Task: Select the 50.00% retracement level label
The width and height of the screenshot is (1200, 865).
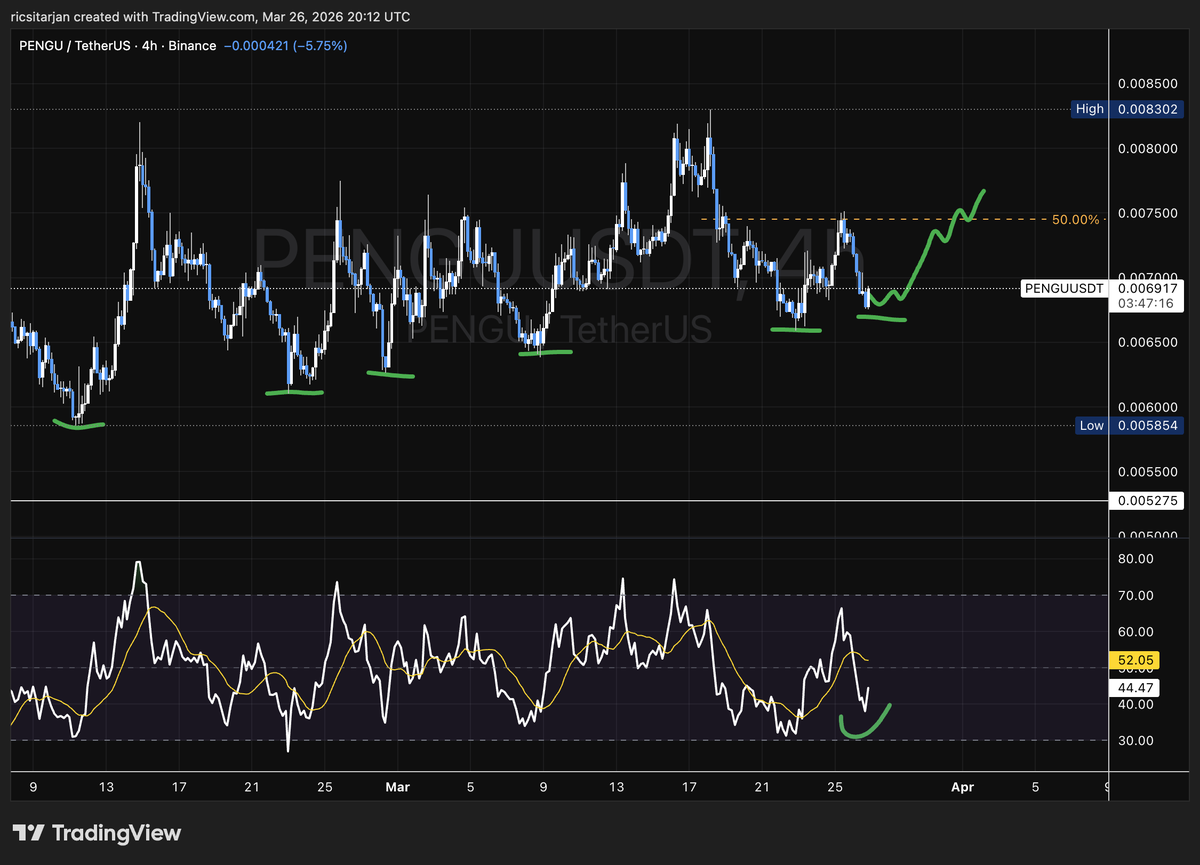Action: [1076, 219]
